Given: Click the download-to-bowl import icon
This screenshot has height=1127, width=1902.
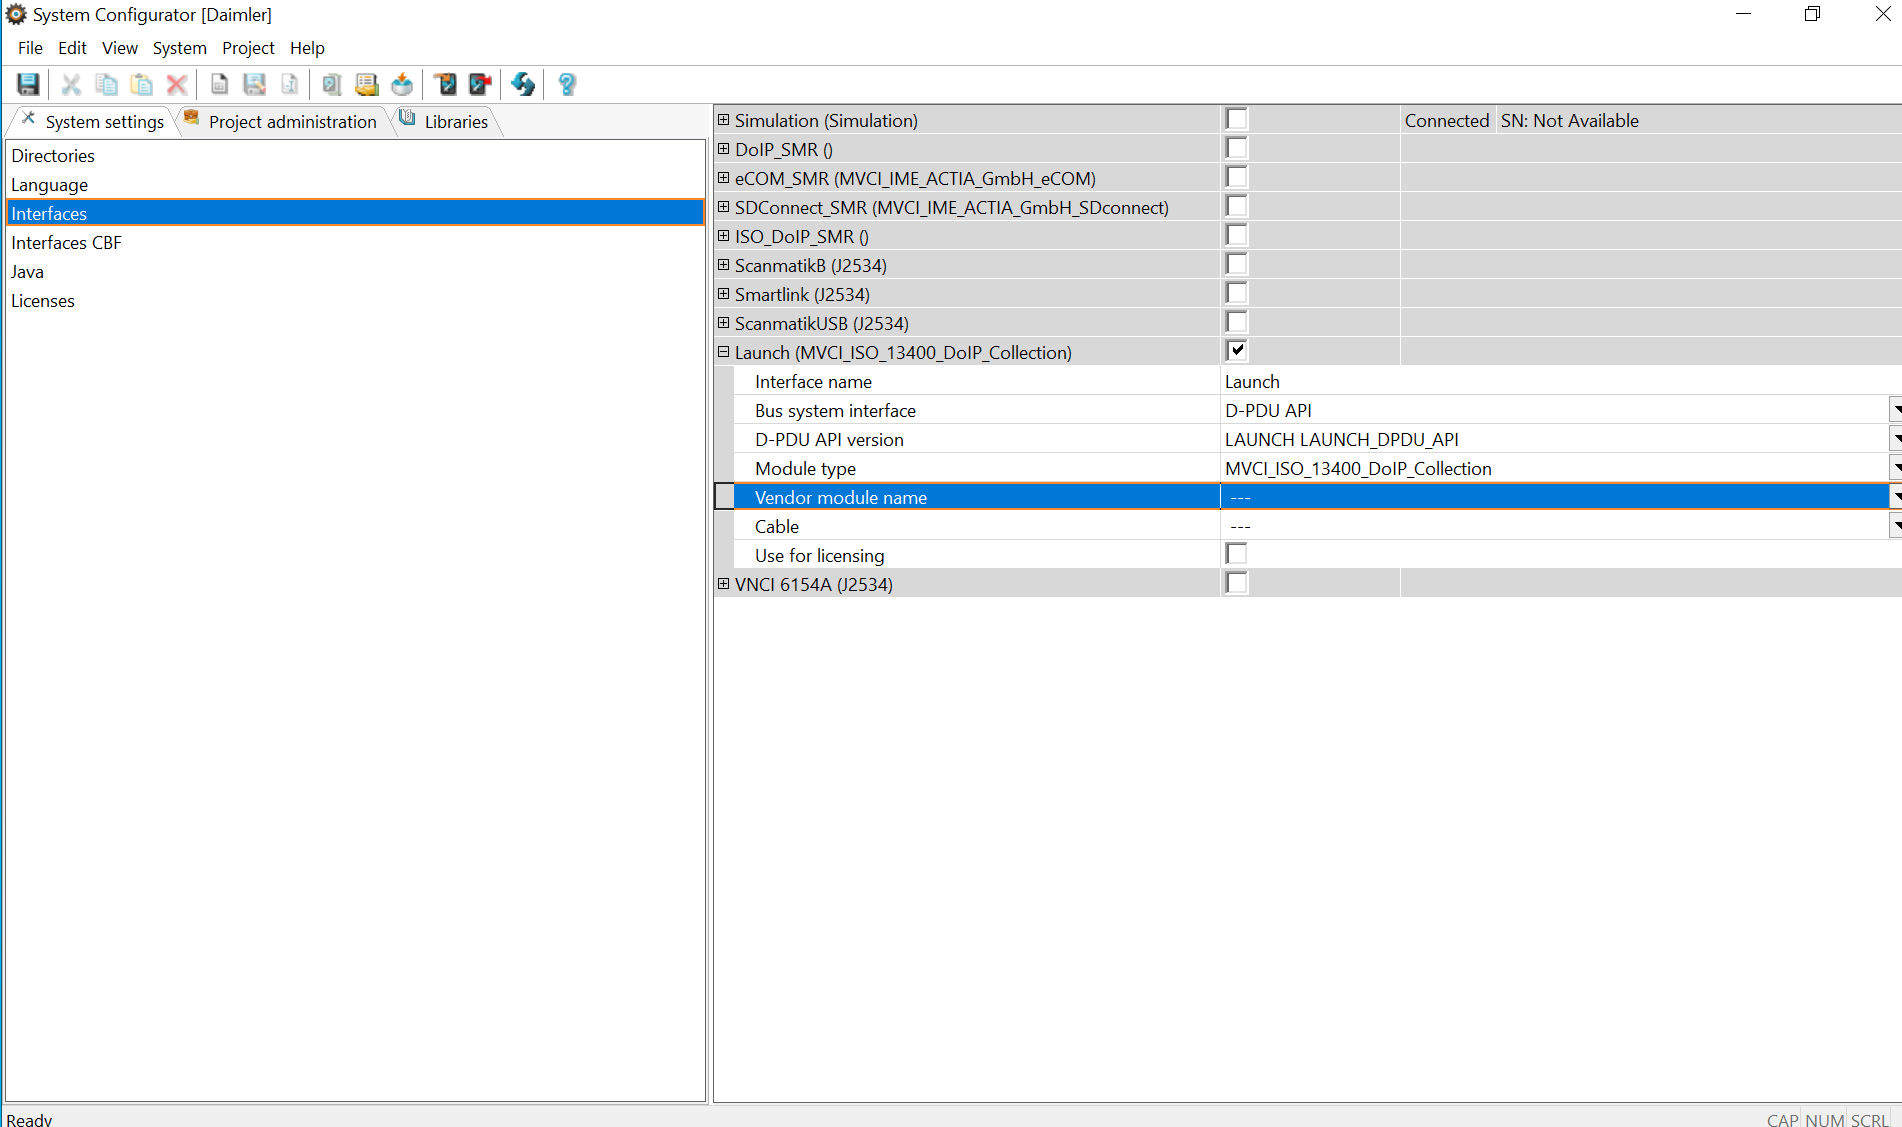Looking at the screenshot, I should [402, 84].
